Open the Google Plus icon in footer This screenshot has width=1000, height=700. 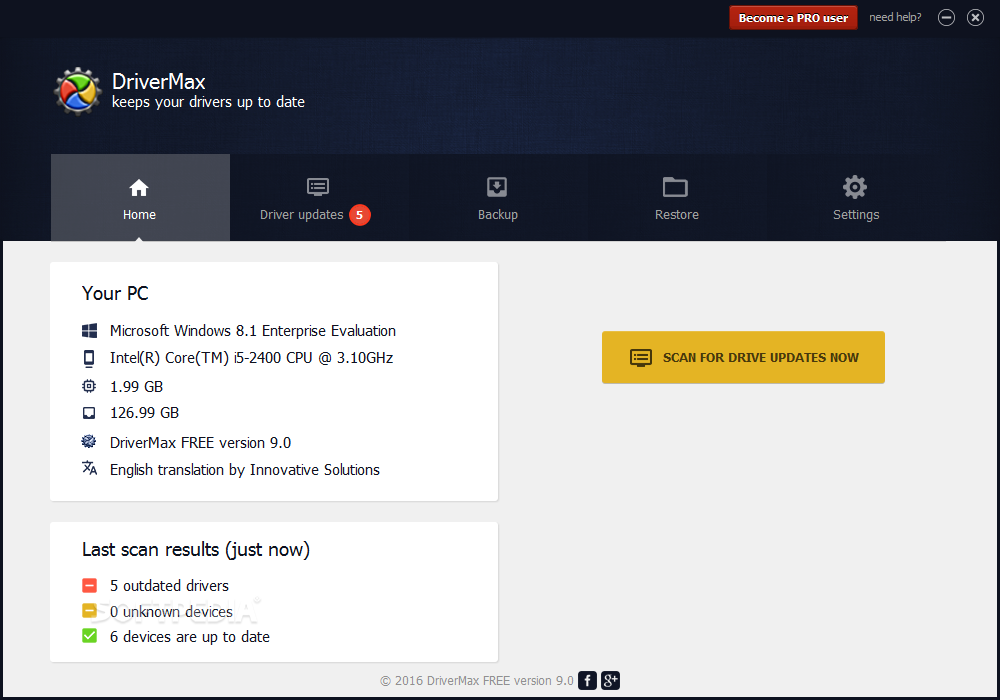pyautogui.click(x=610, y=680)
